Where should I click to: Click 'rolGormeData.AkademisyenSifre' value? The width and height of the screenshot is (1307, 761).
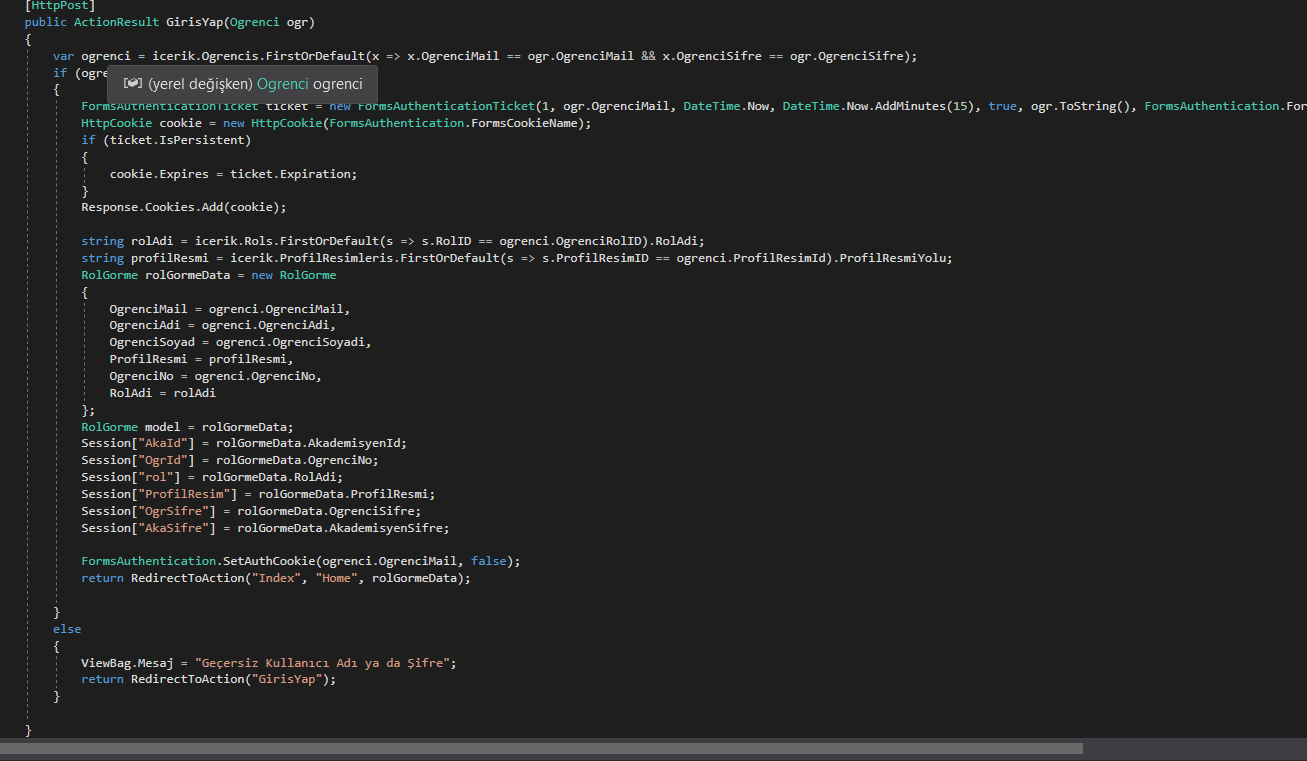(x=343, y=528)
